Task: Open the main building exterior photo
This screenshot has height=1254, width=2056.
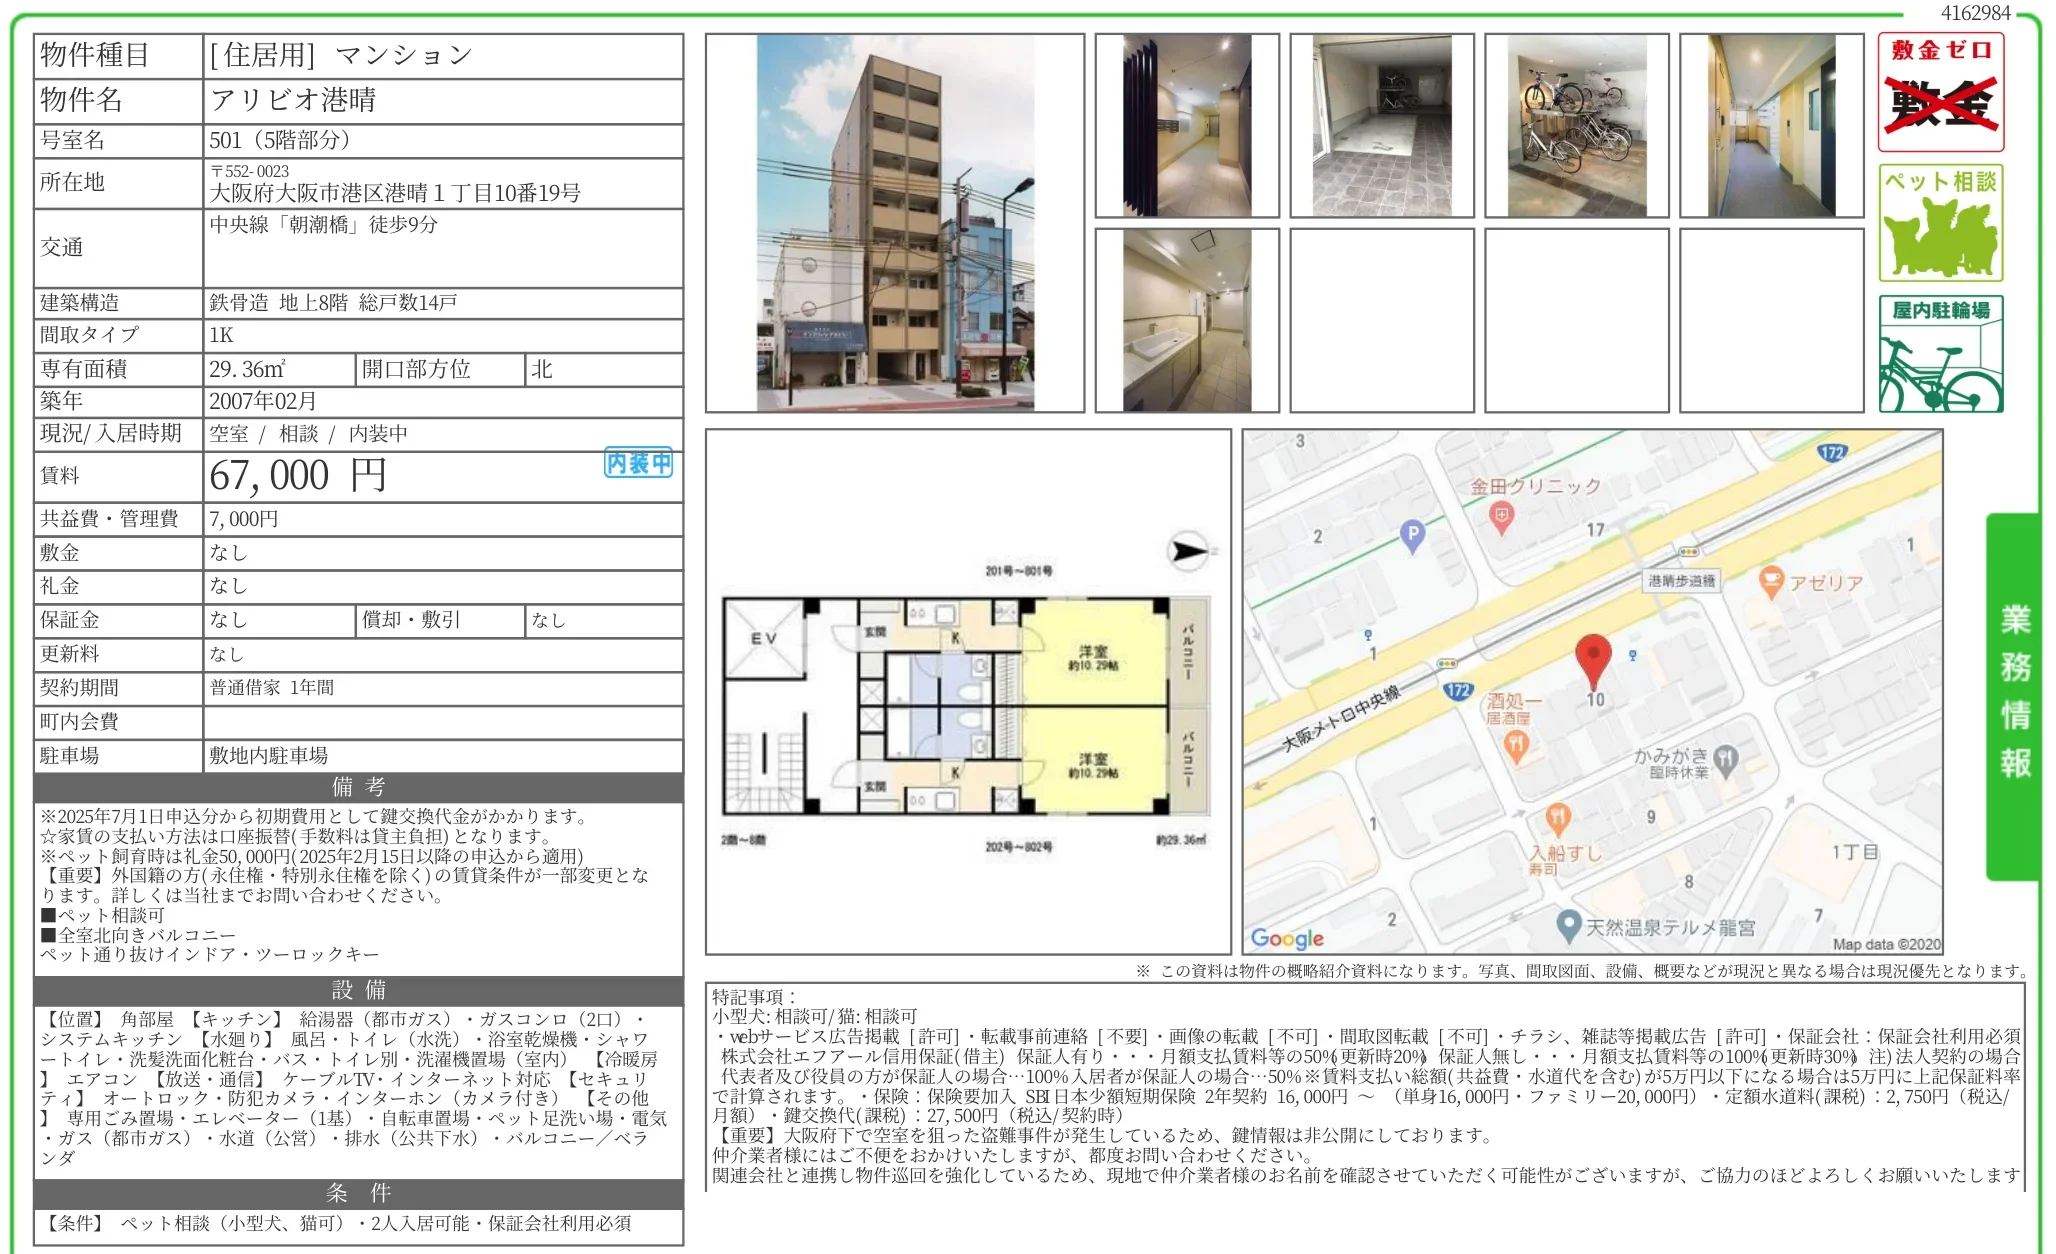Action: (x=895, y=223)
